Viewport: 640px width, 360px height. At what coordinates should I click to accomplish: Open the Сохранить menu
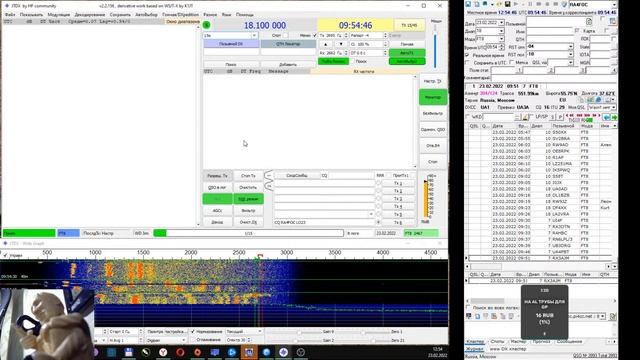click(x=120, y=15)
